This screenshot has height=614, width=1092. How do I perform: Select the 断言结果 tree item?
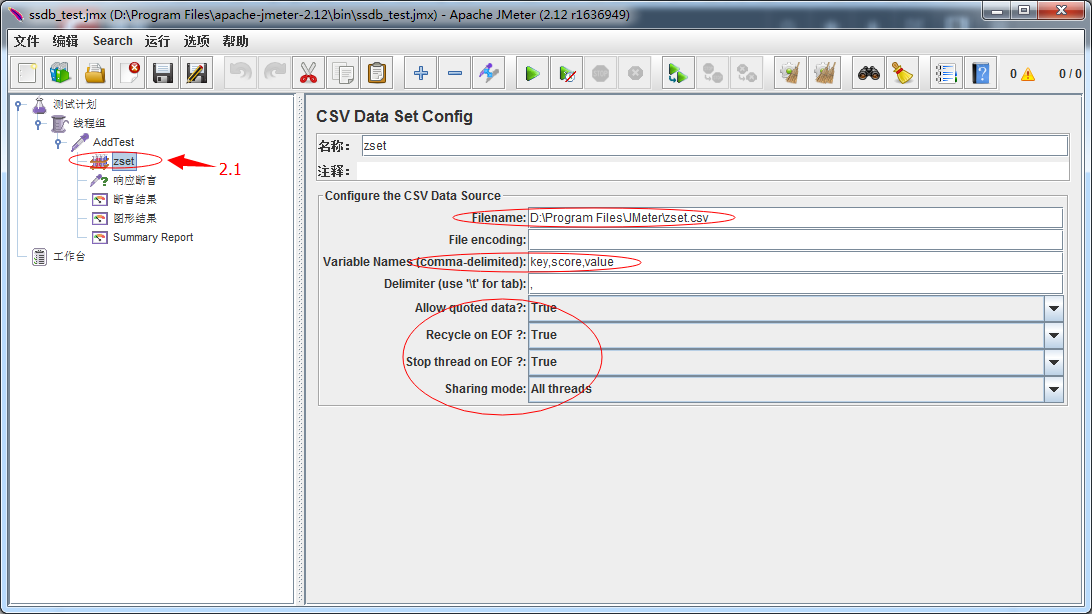[x=134, y=199]
